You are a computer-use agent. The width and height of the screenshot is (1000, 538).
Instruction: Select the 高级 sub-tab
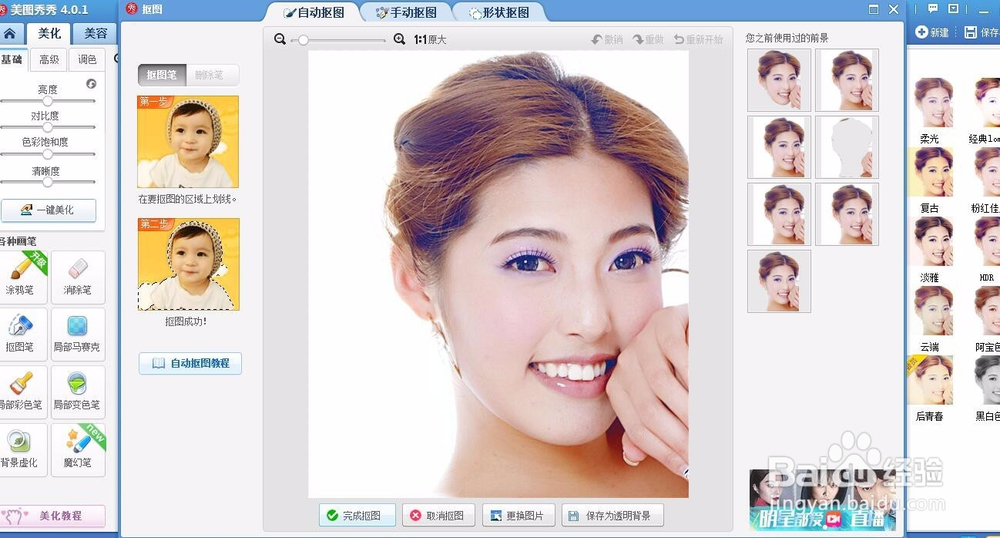(x=49, y=59)
